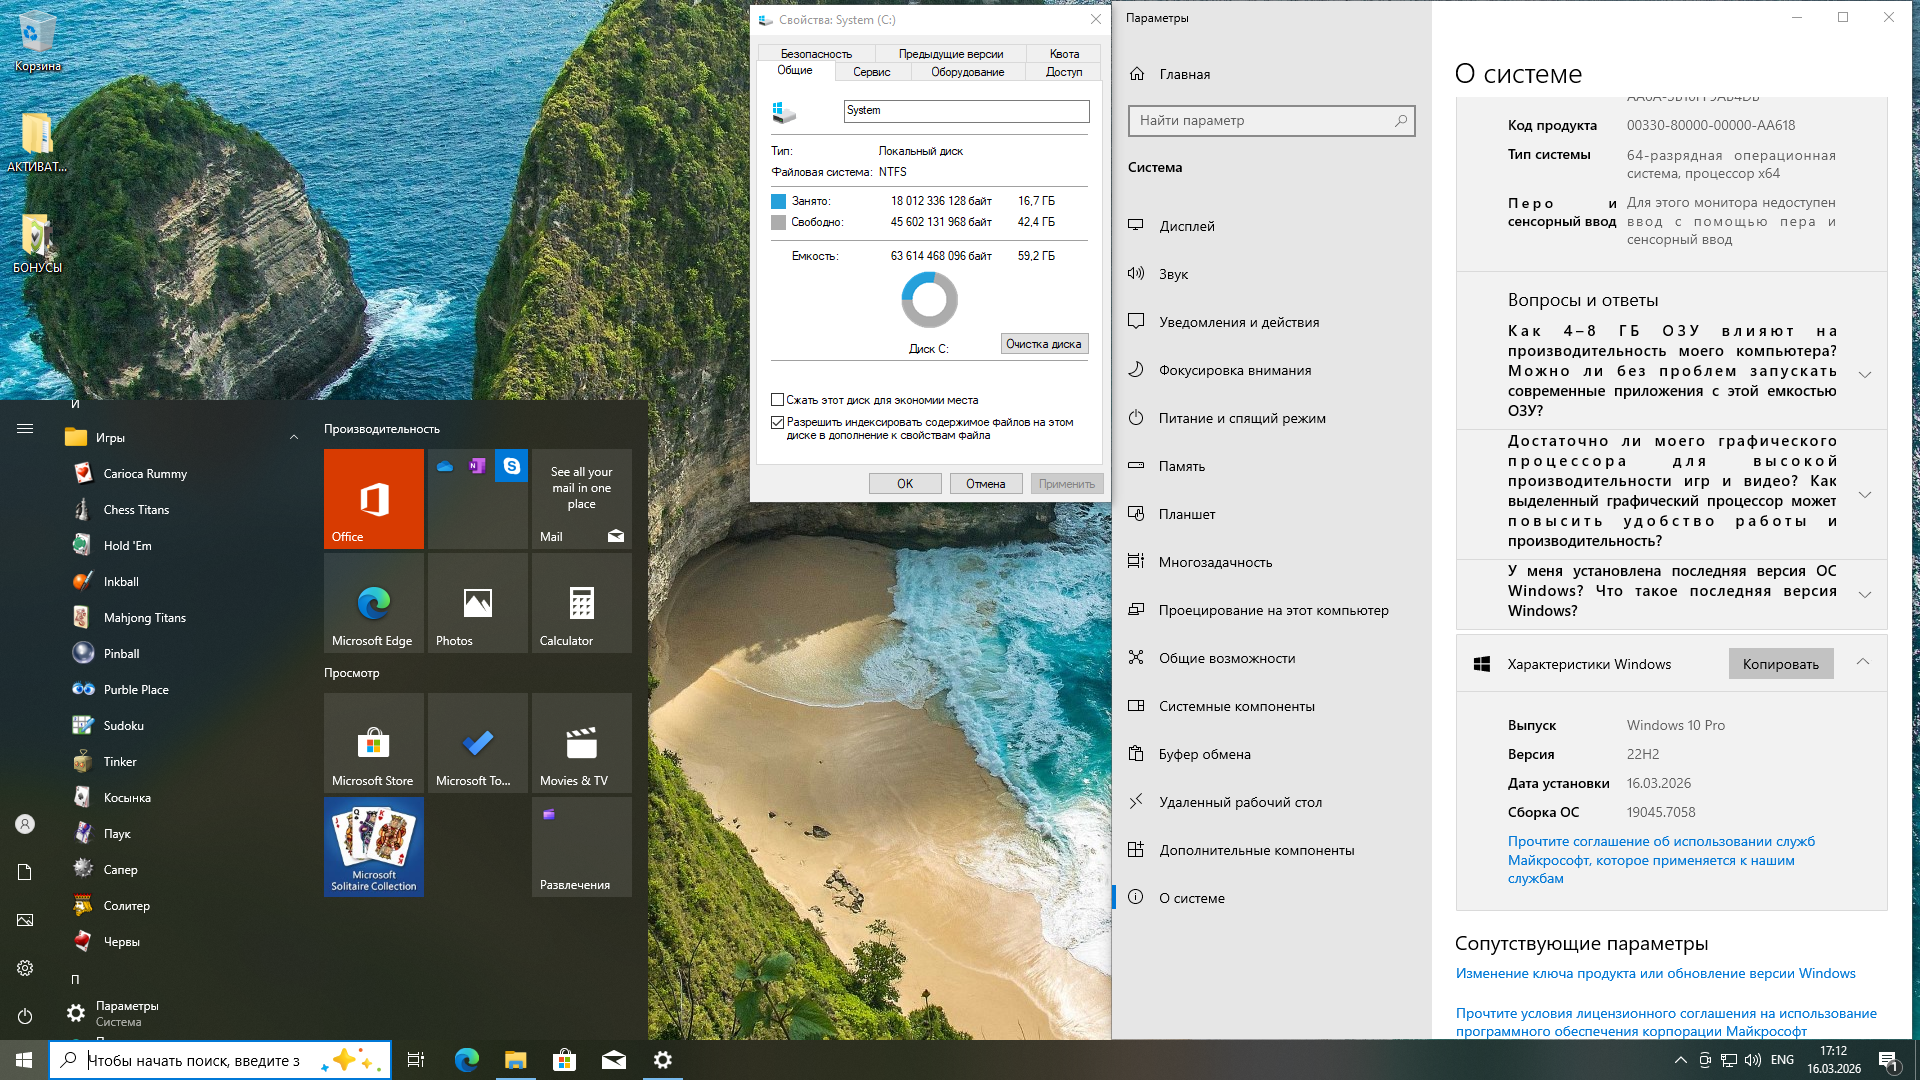Open the Office tile in Start menu
Viewport: 1920px width, 1080px height.
373,498
